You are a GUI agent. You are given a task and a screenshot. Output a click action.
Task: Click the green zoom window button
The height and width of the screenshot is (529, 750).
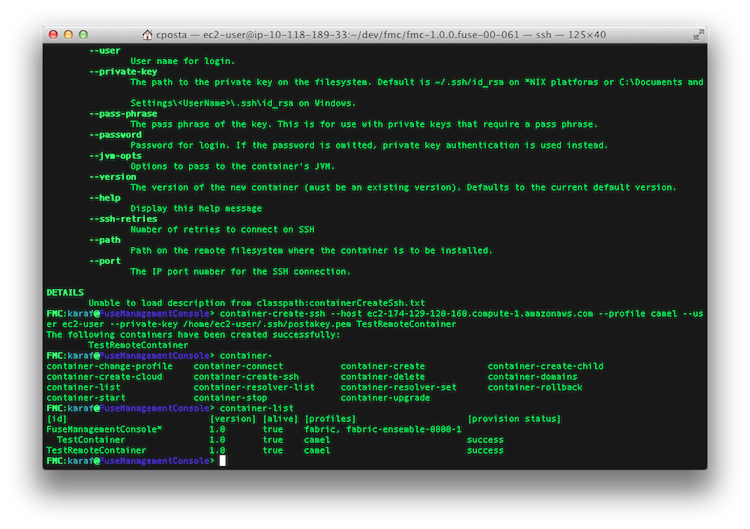(83, 34)
